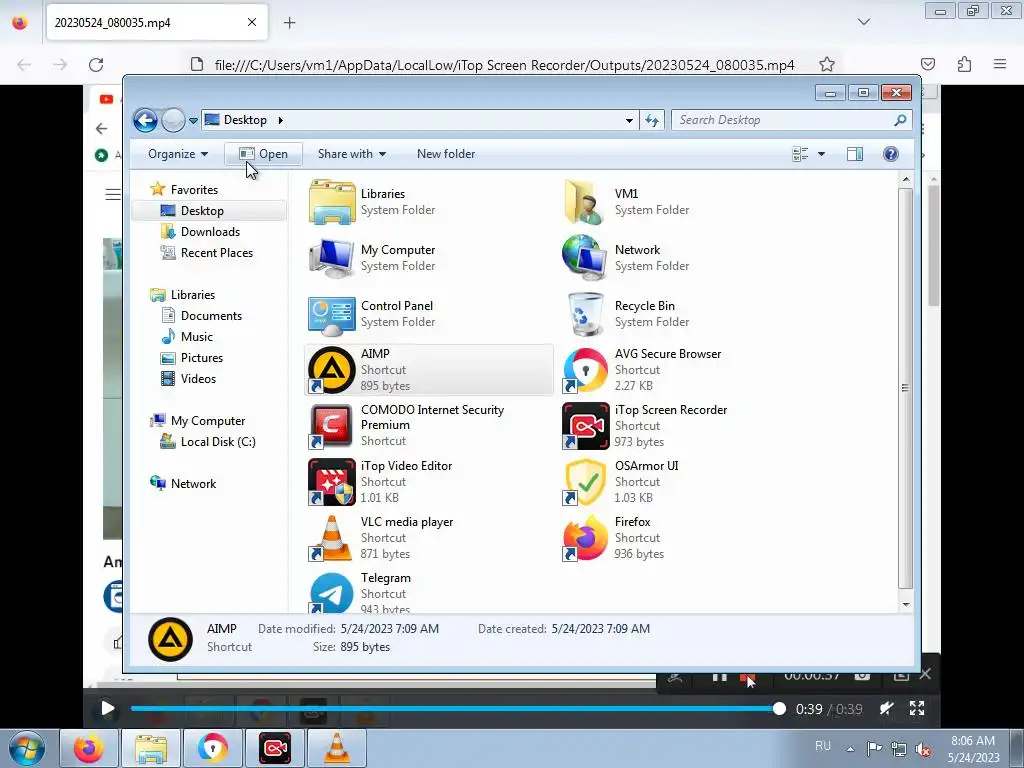Screen dimensions: 1024x768
Task: Save to Pocket icon in Firefox
Action: click(927, 64)
